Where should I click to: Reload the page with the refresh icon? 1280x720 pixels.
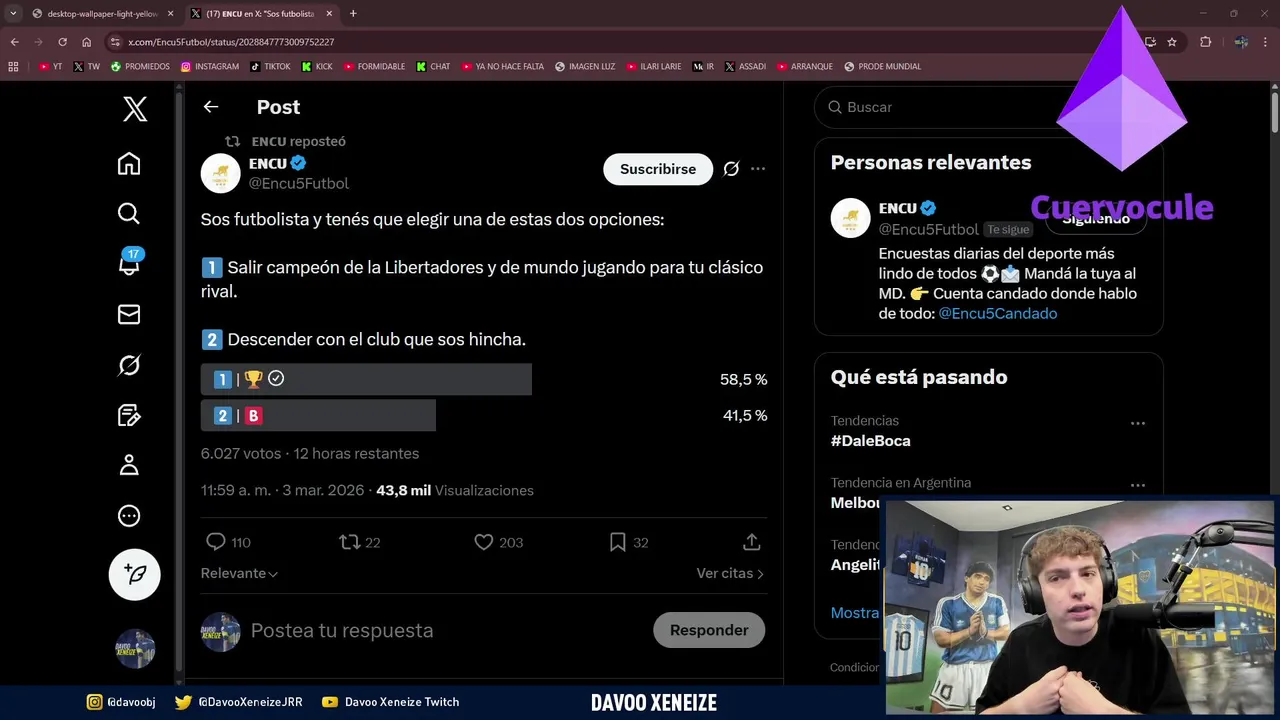62,42
